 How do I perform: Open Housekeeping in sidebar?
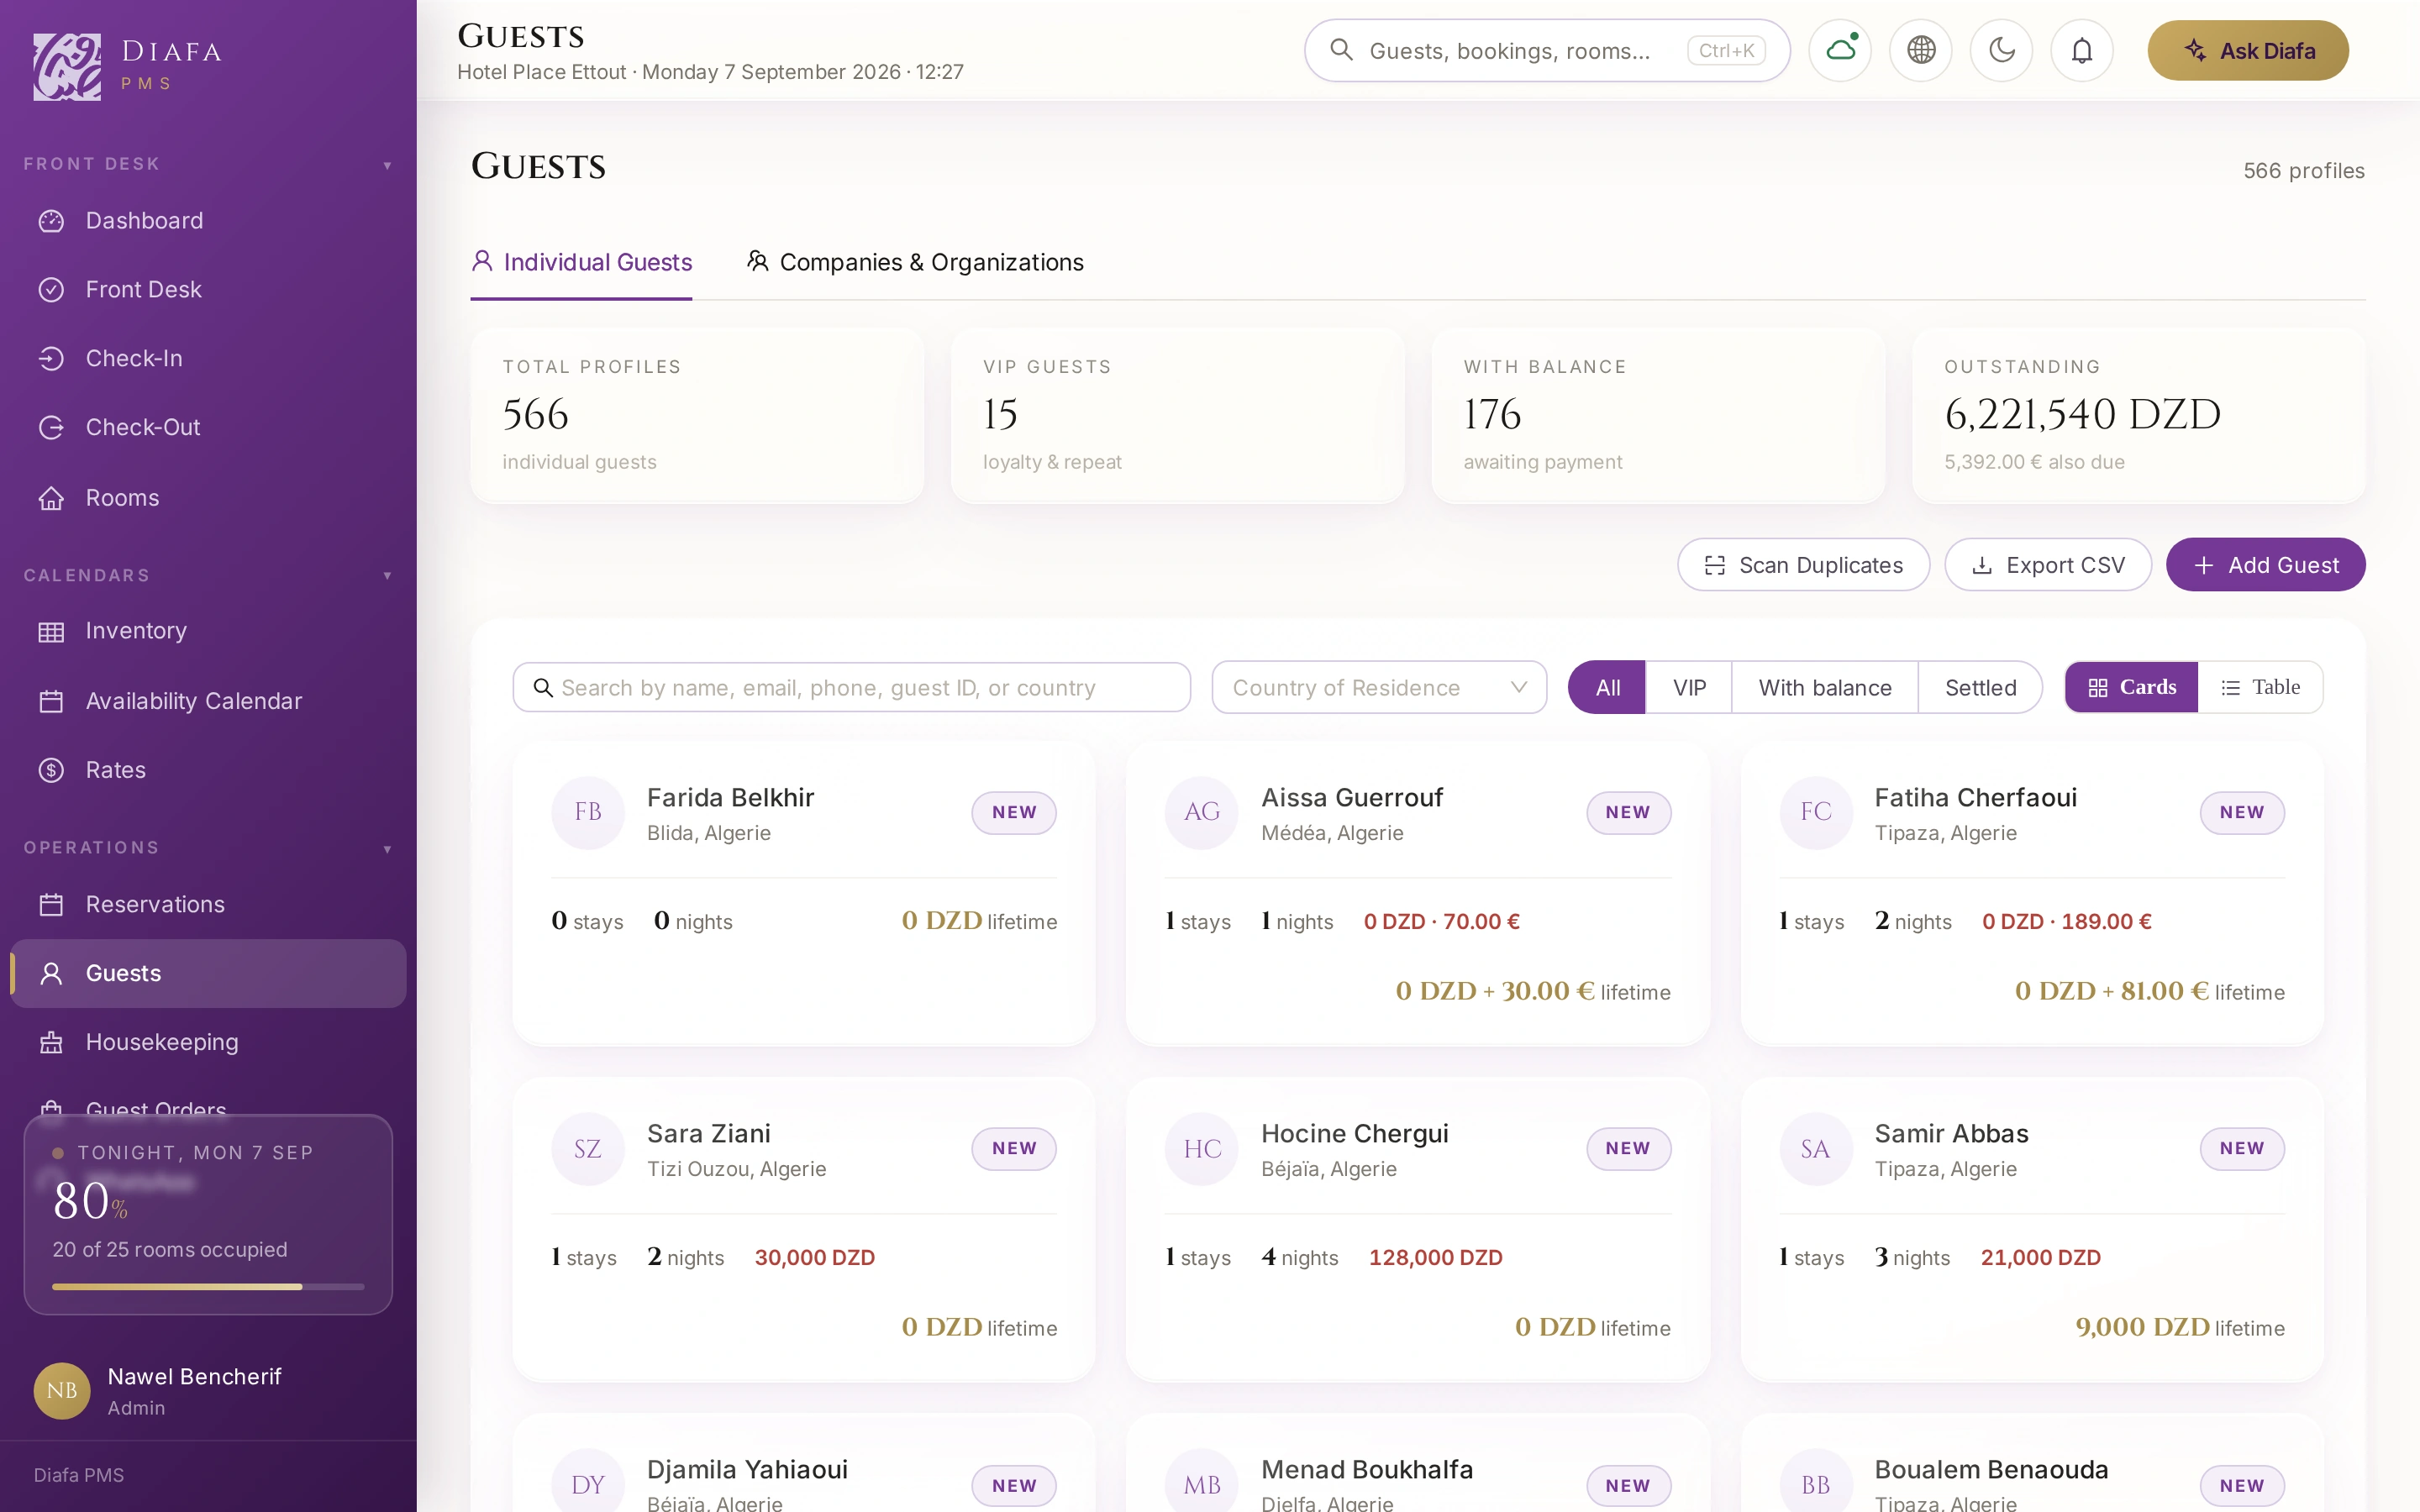pos(208,1042)
